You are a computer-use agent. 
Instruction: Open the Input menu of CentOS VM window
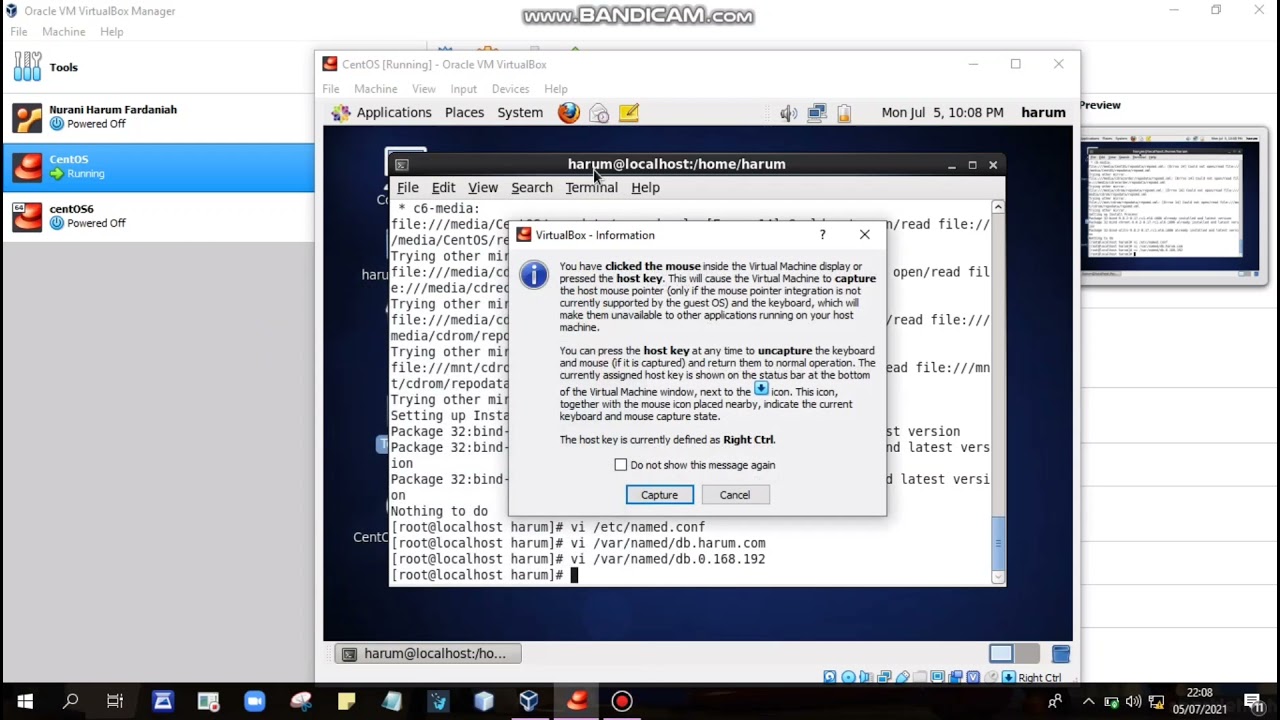pyautogui.click(x=463, y=89)
